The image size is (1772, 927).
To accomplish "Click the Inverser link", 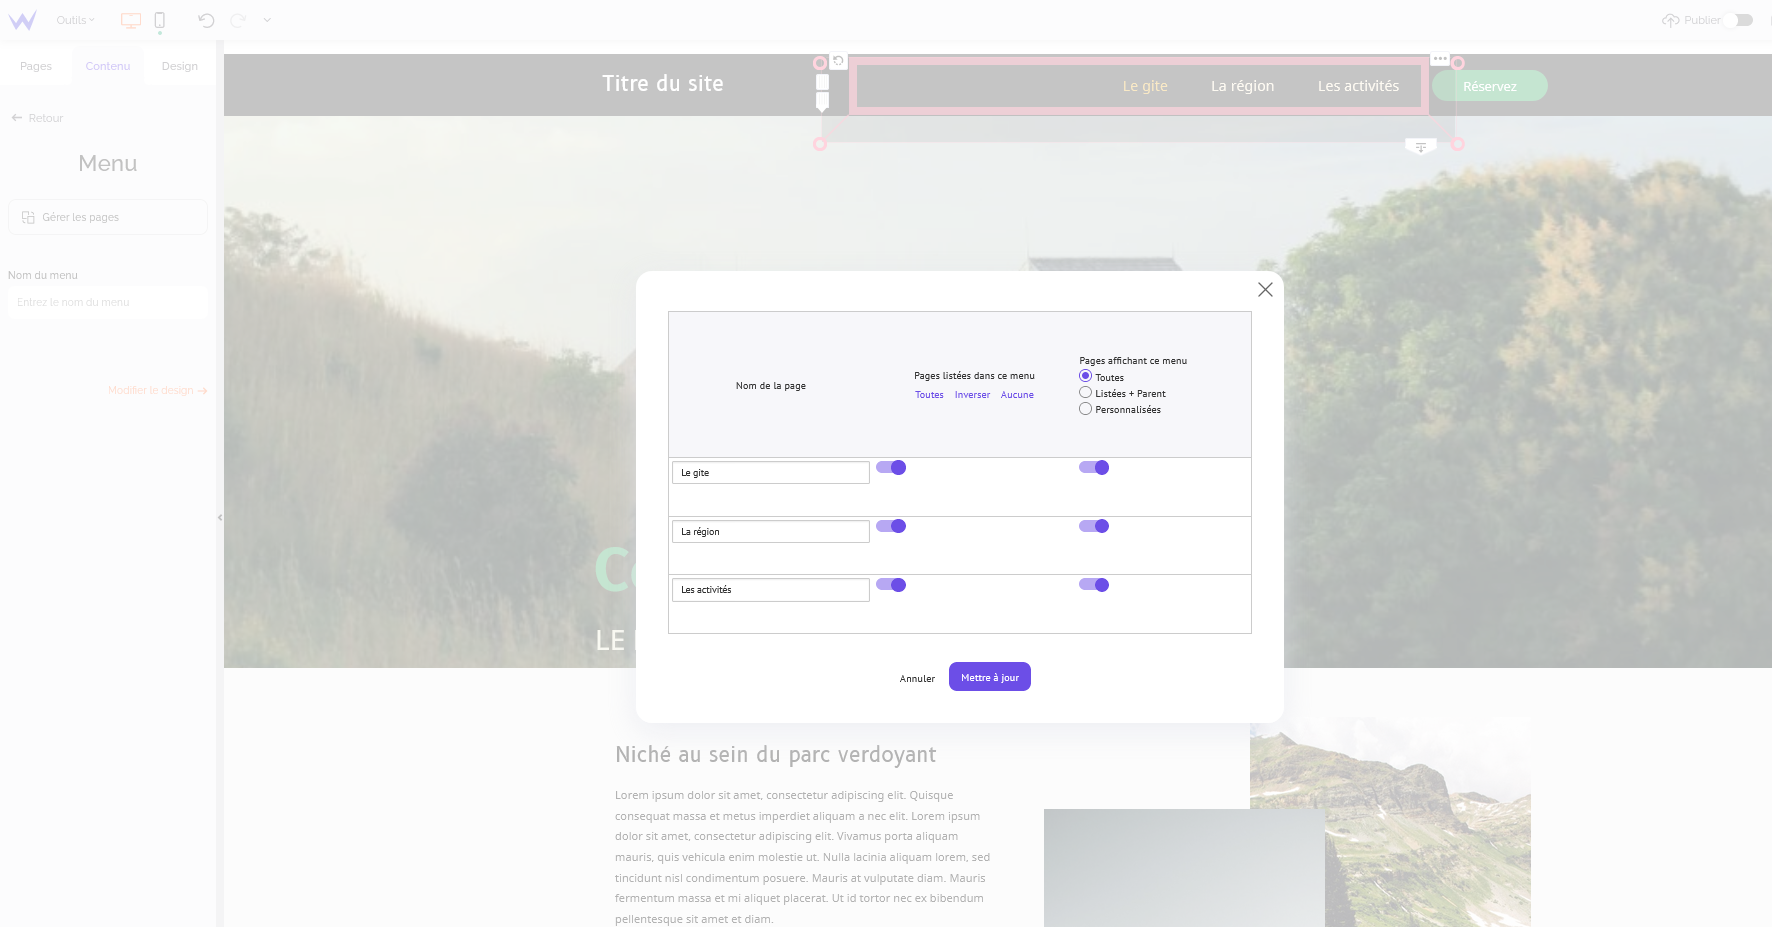I will pyautogui.click(x=972, y=395).
